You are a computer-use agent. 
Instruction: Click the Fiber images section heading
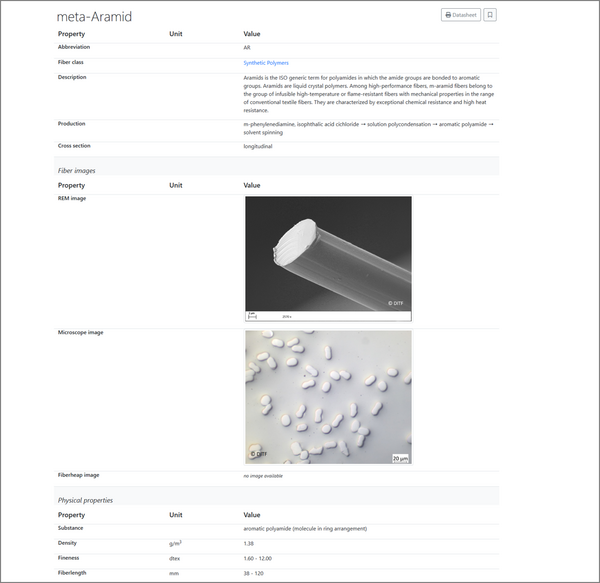(x=77, y=171)
